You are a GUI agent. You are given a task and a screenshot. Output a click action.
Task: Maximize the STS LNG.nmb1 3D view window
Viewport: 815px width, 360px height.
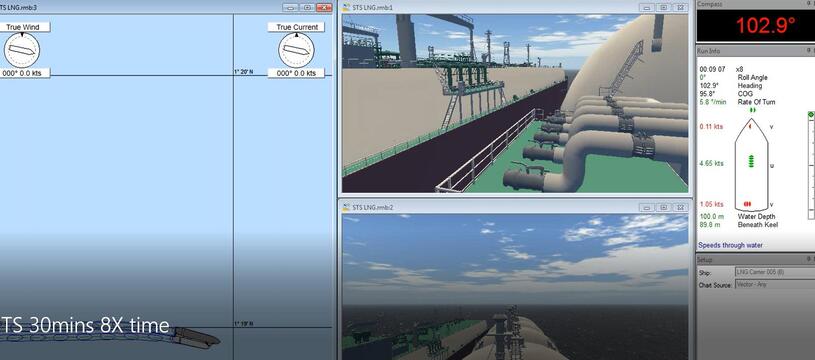tap(663, 7)
